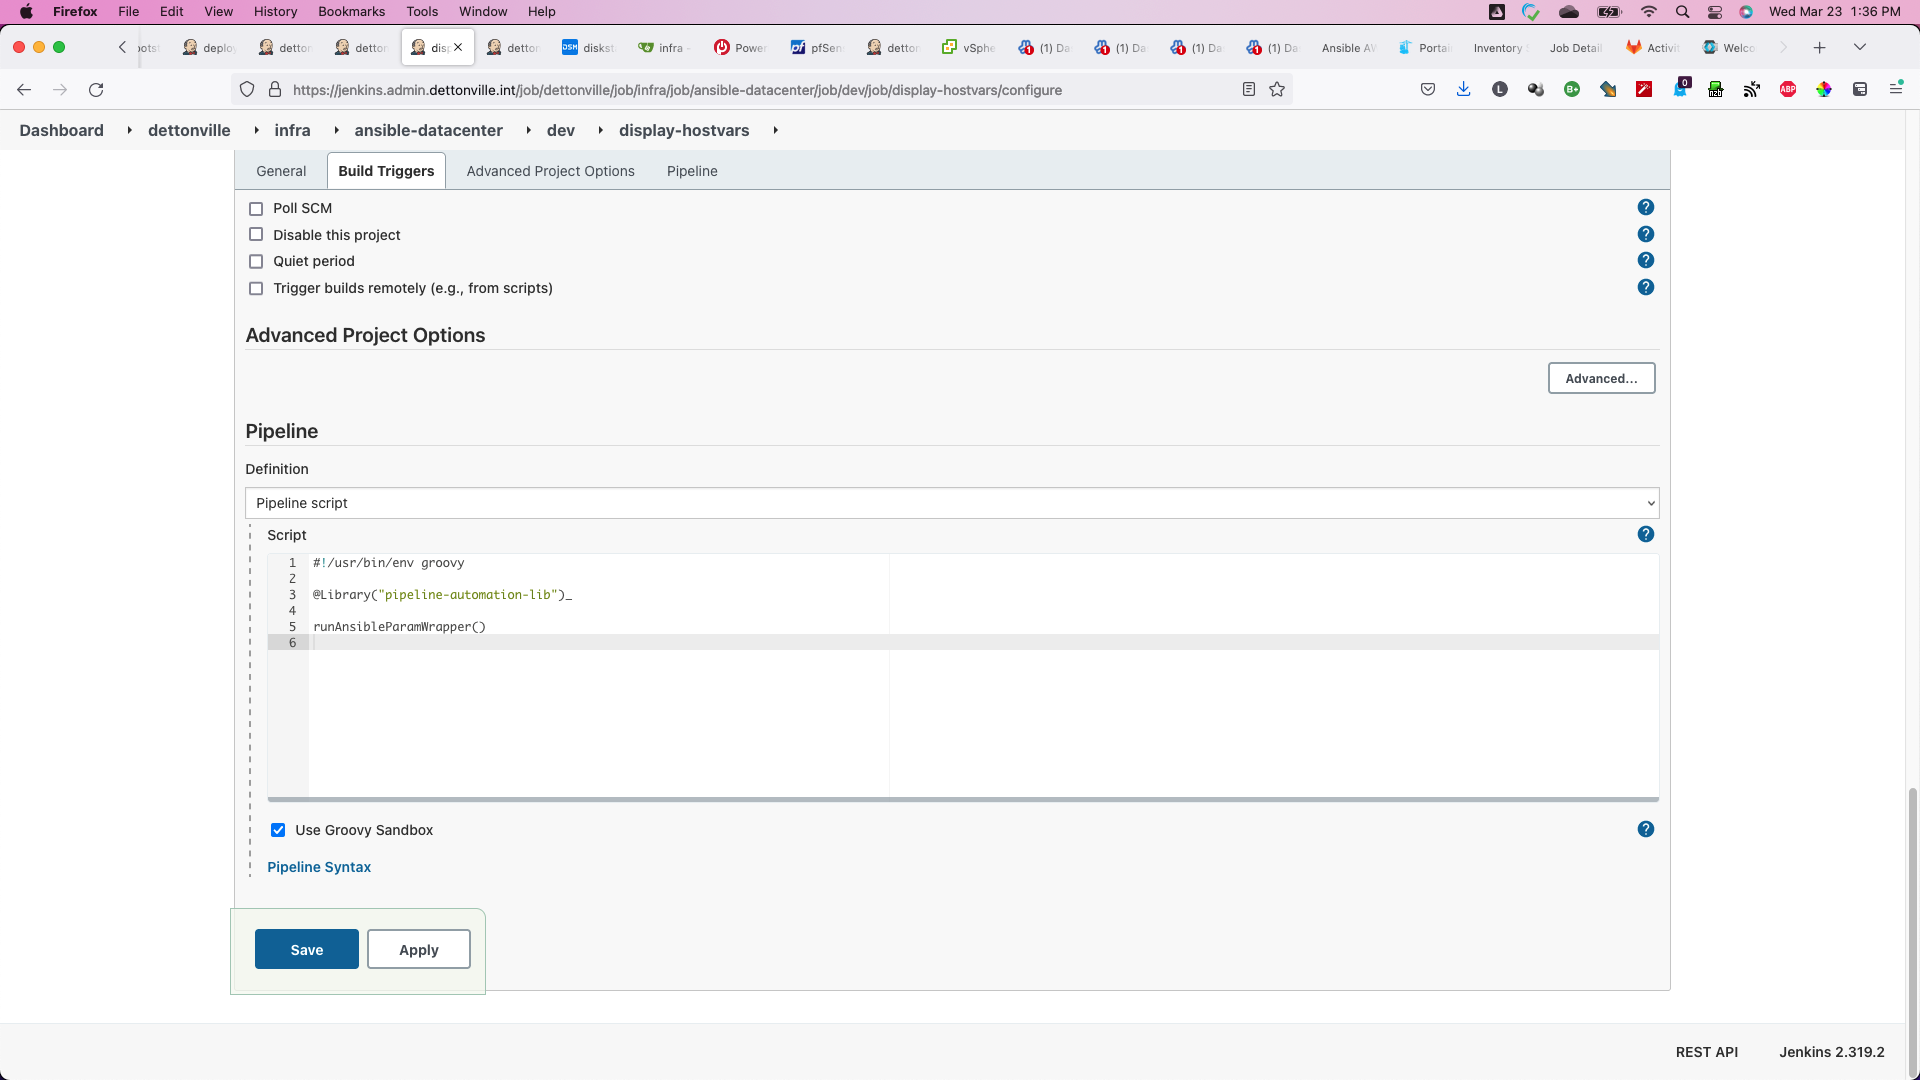The height and width of the screenshot is (1080, 1920).
Task: Expand breadcrumb arrow after display-hostvars
Action: click(x=775, y=130)
